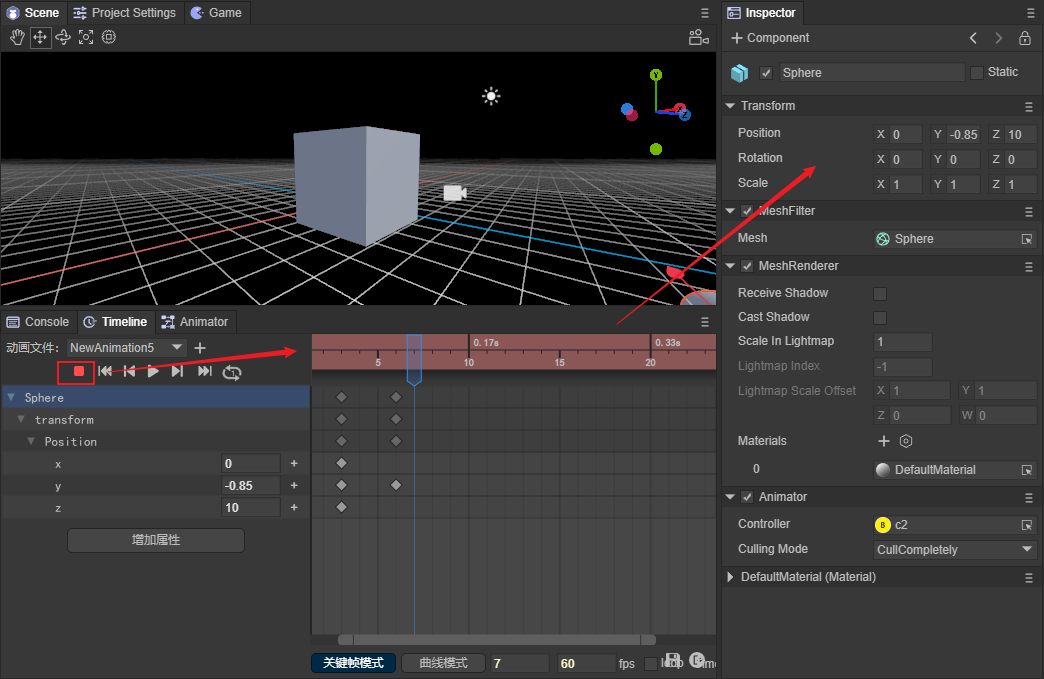Enable the Cast Shadow checkbox
Image resolution: width=1044 pixels, height=679 pixels.
(x=880, y=318)
